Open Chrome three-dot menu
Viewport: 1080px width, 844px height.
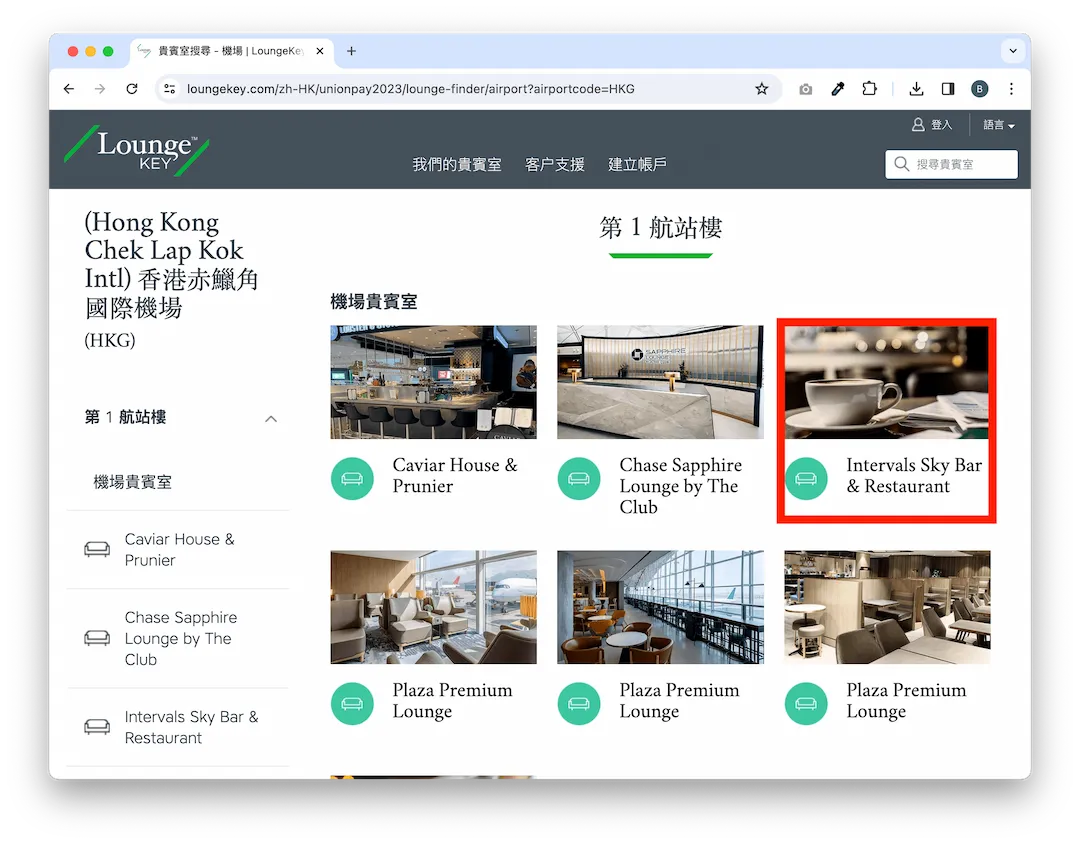pyautogui.click(x=1011, y=89)
